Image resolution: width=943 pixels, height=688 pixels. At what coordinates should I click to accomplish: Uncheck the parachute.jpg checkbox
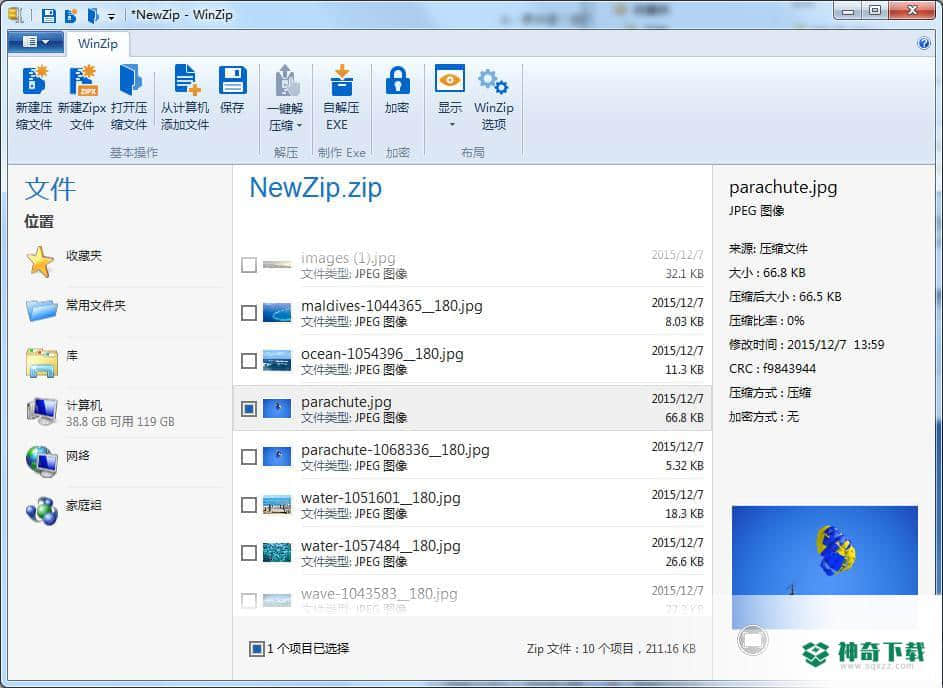(x=248, y=409)
